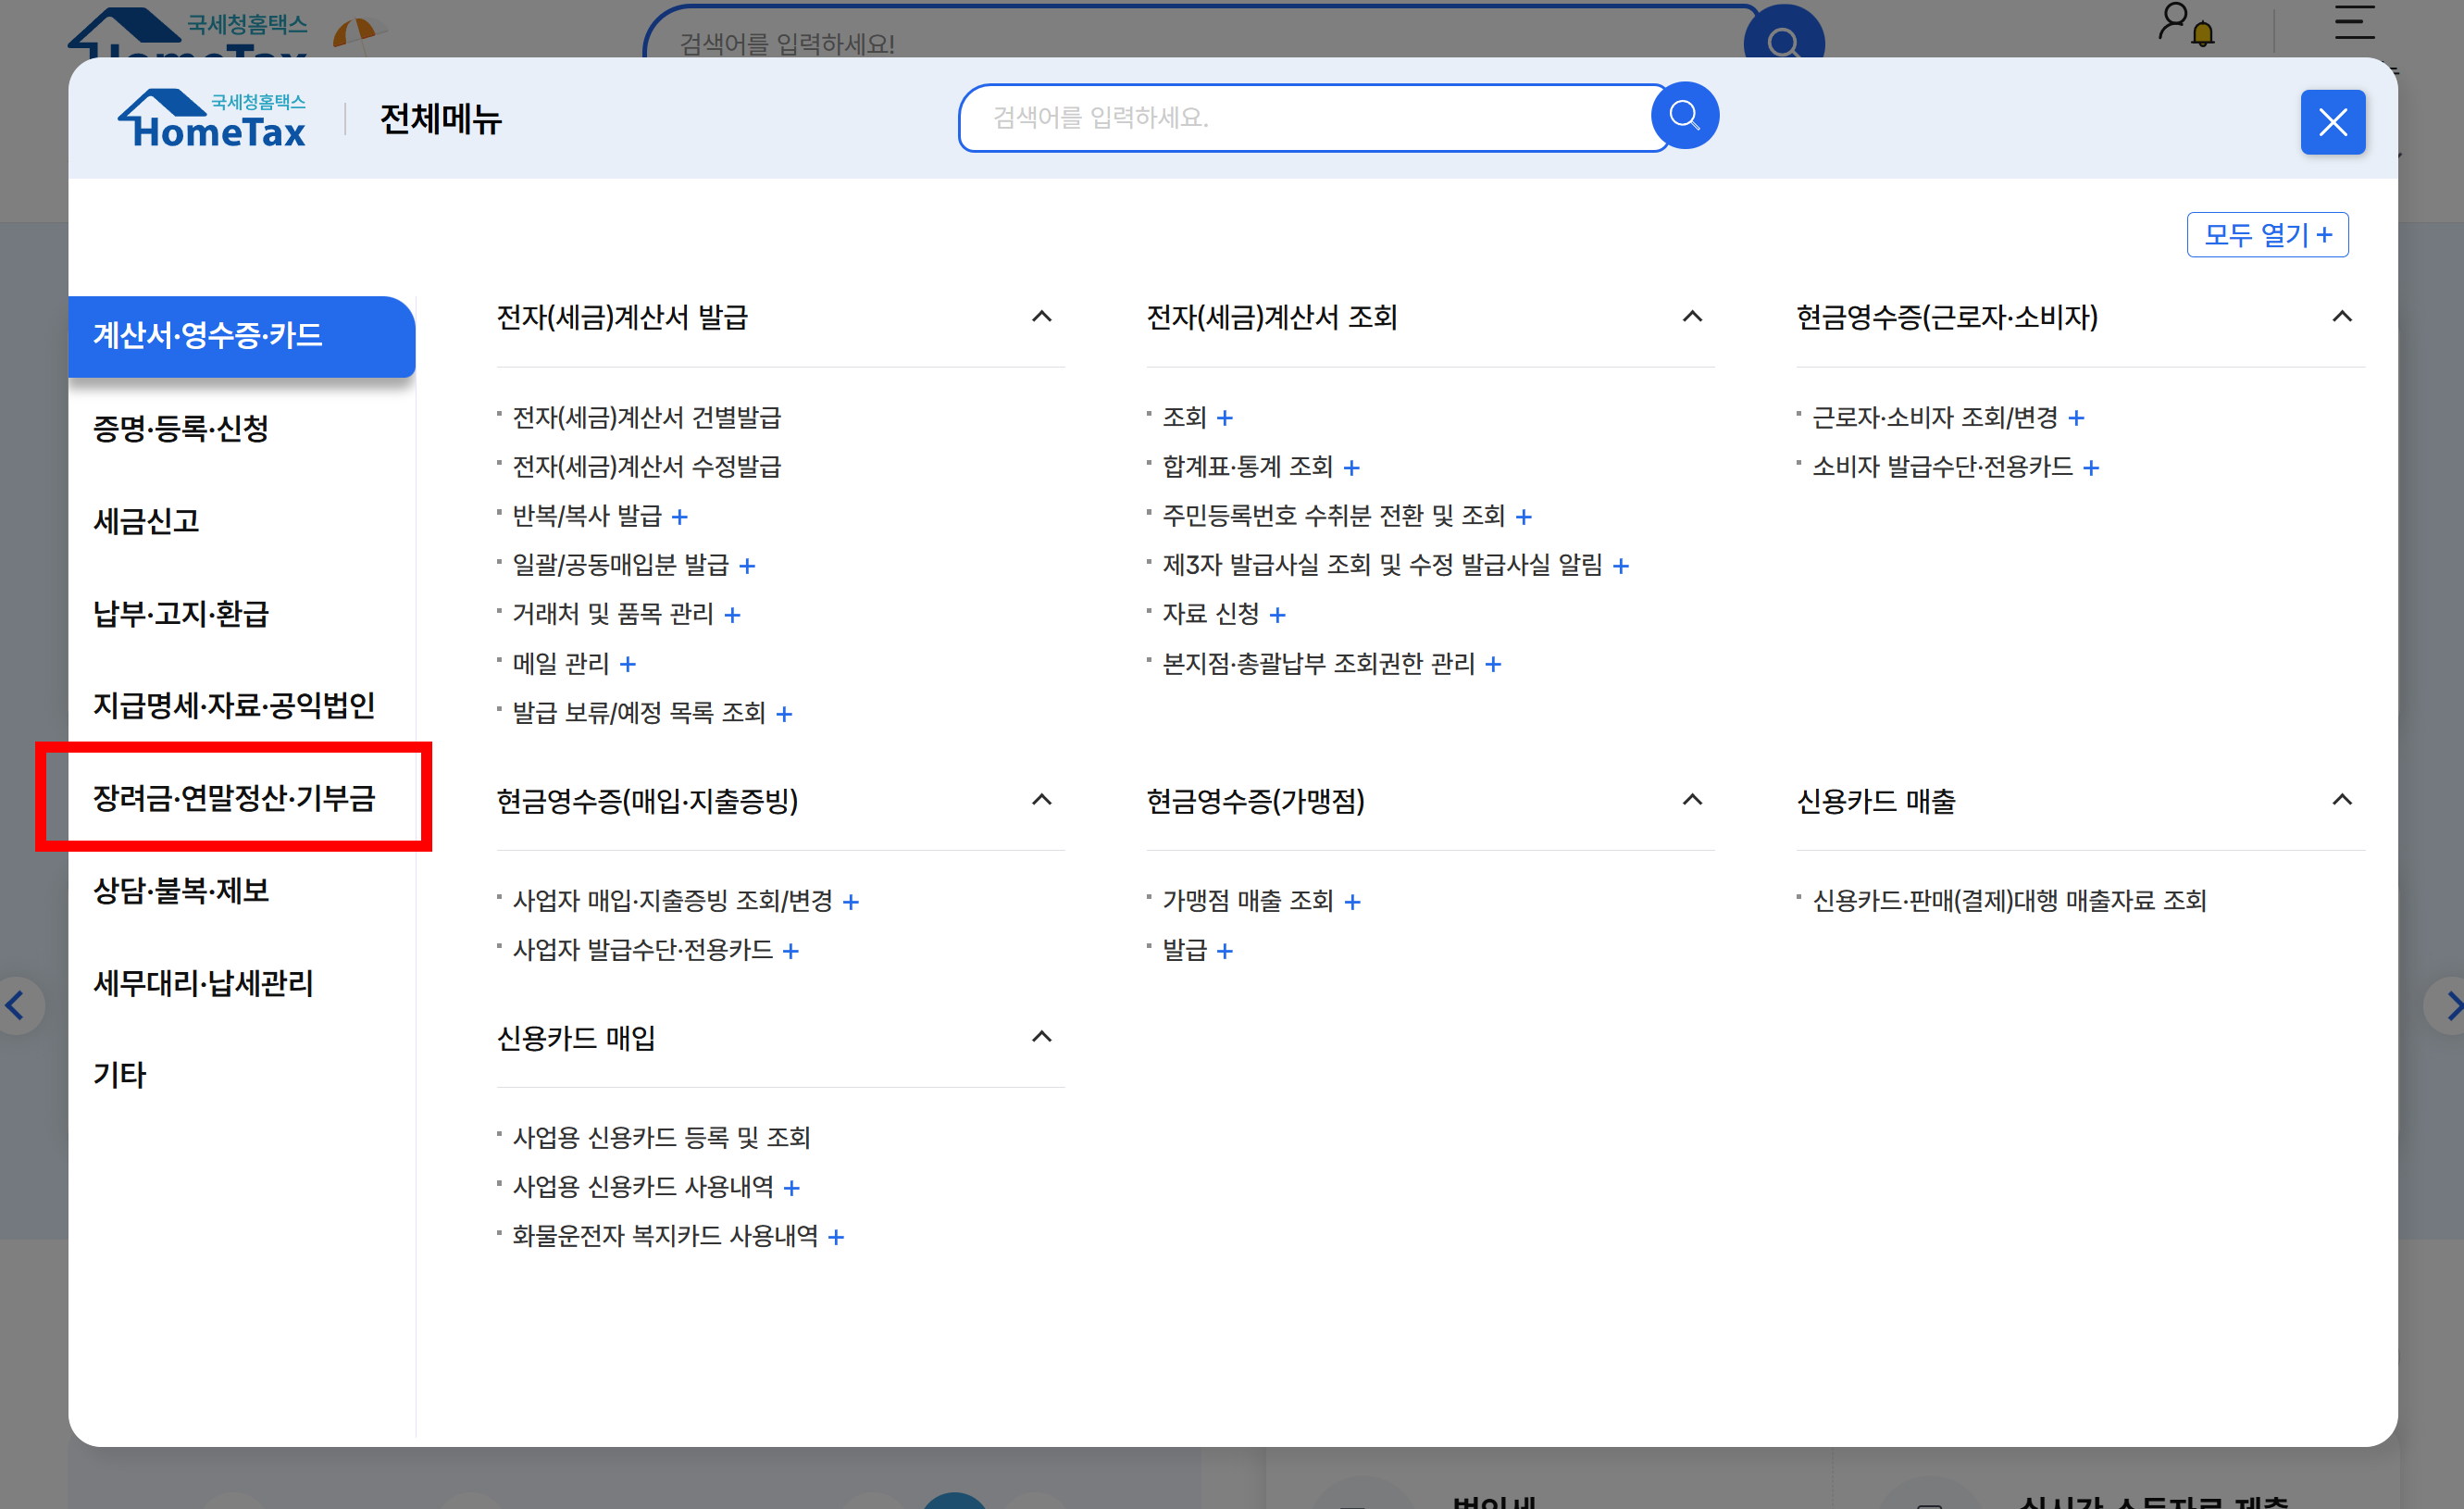2464x1509 pixels.
Task: Collapse the 전자(세금)계산서 조회 section
Action: click(1692, 317)
